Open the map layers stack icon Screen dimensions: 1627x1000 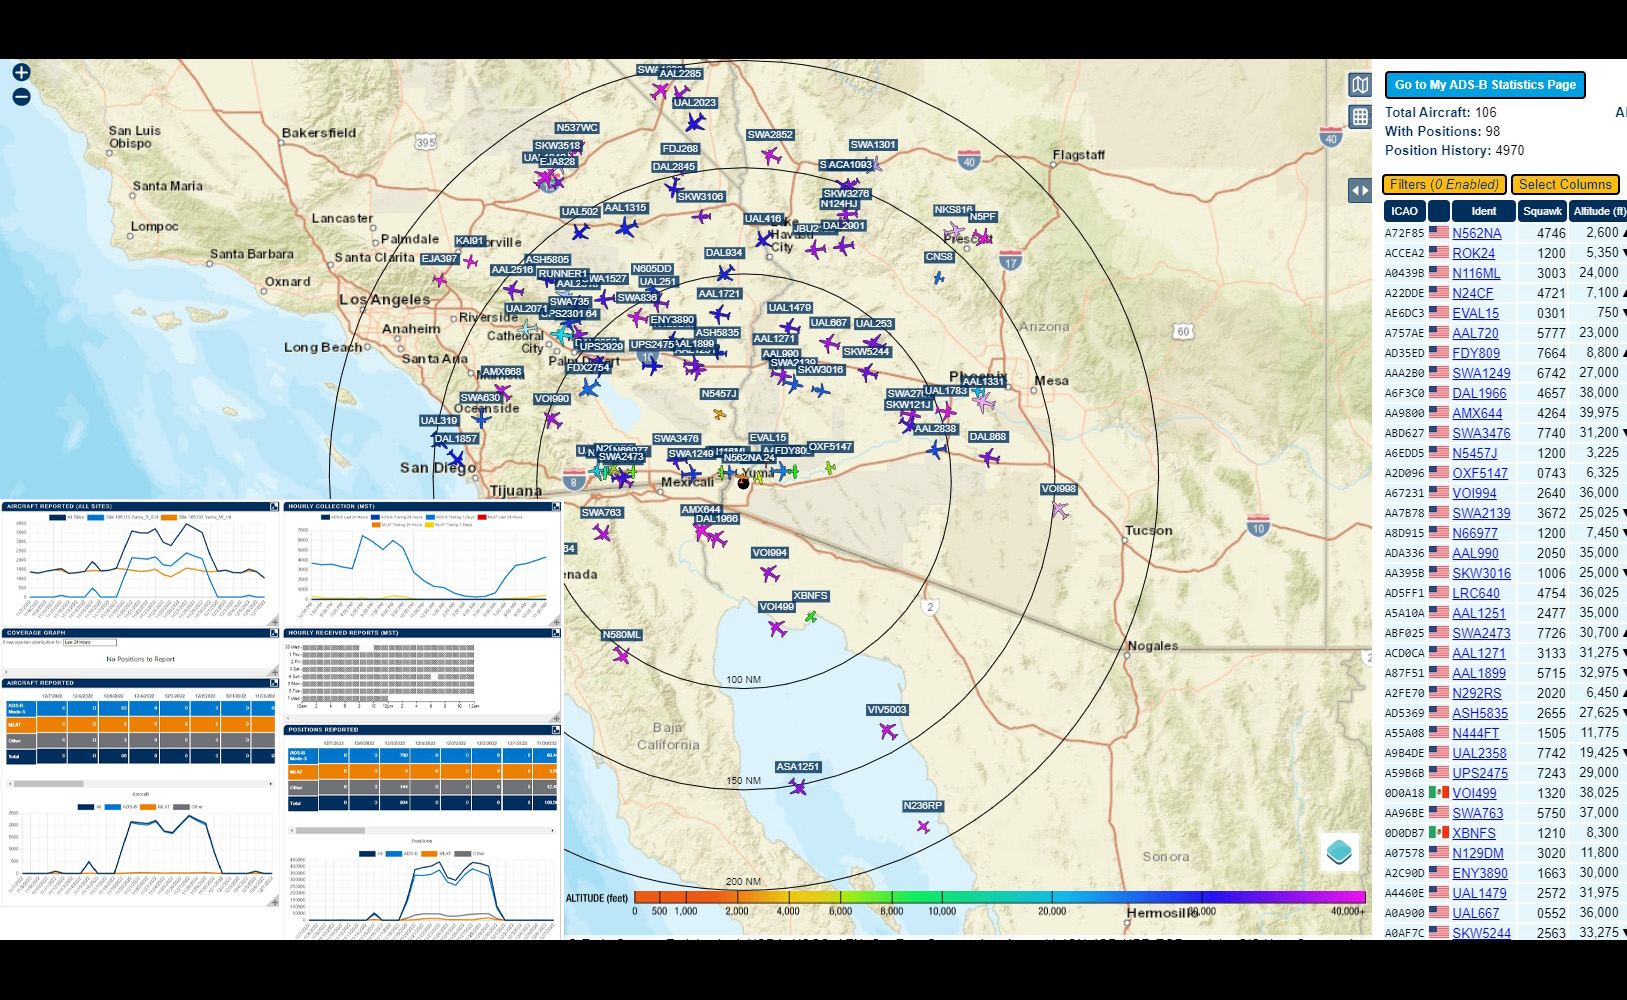click(1339, 852)
